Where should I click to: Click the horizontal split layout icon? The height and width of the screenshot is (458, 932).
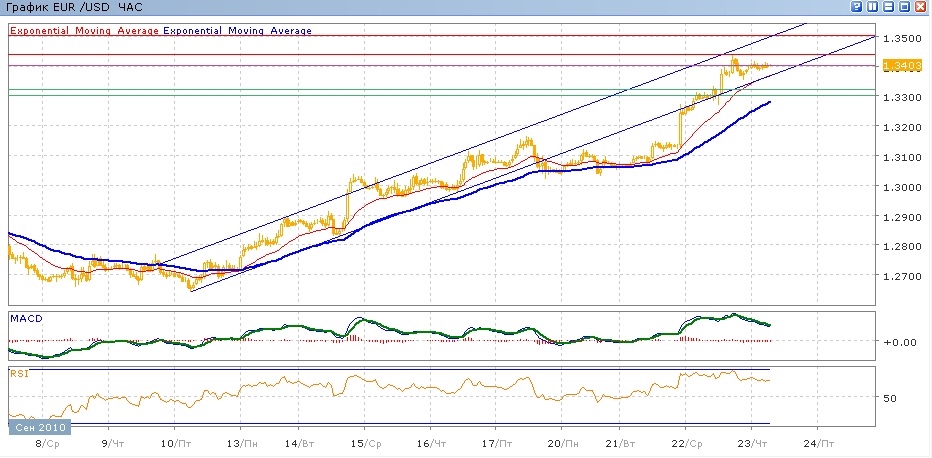point(888,7)
